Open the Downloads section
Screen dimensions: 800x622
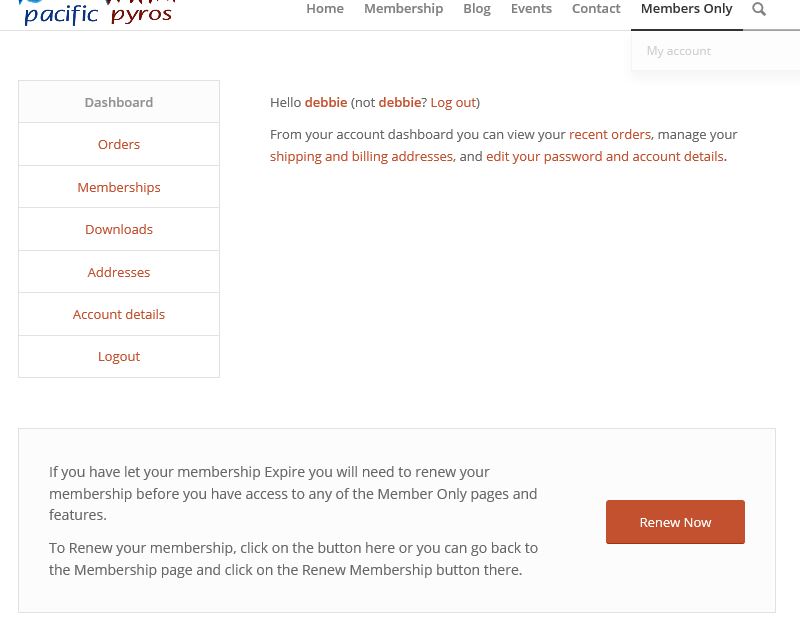coord(119,229)
